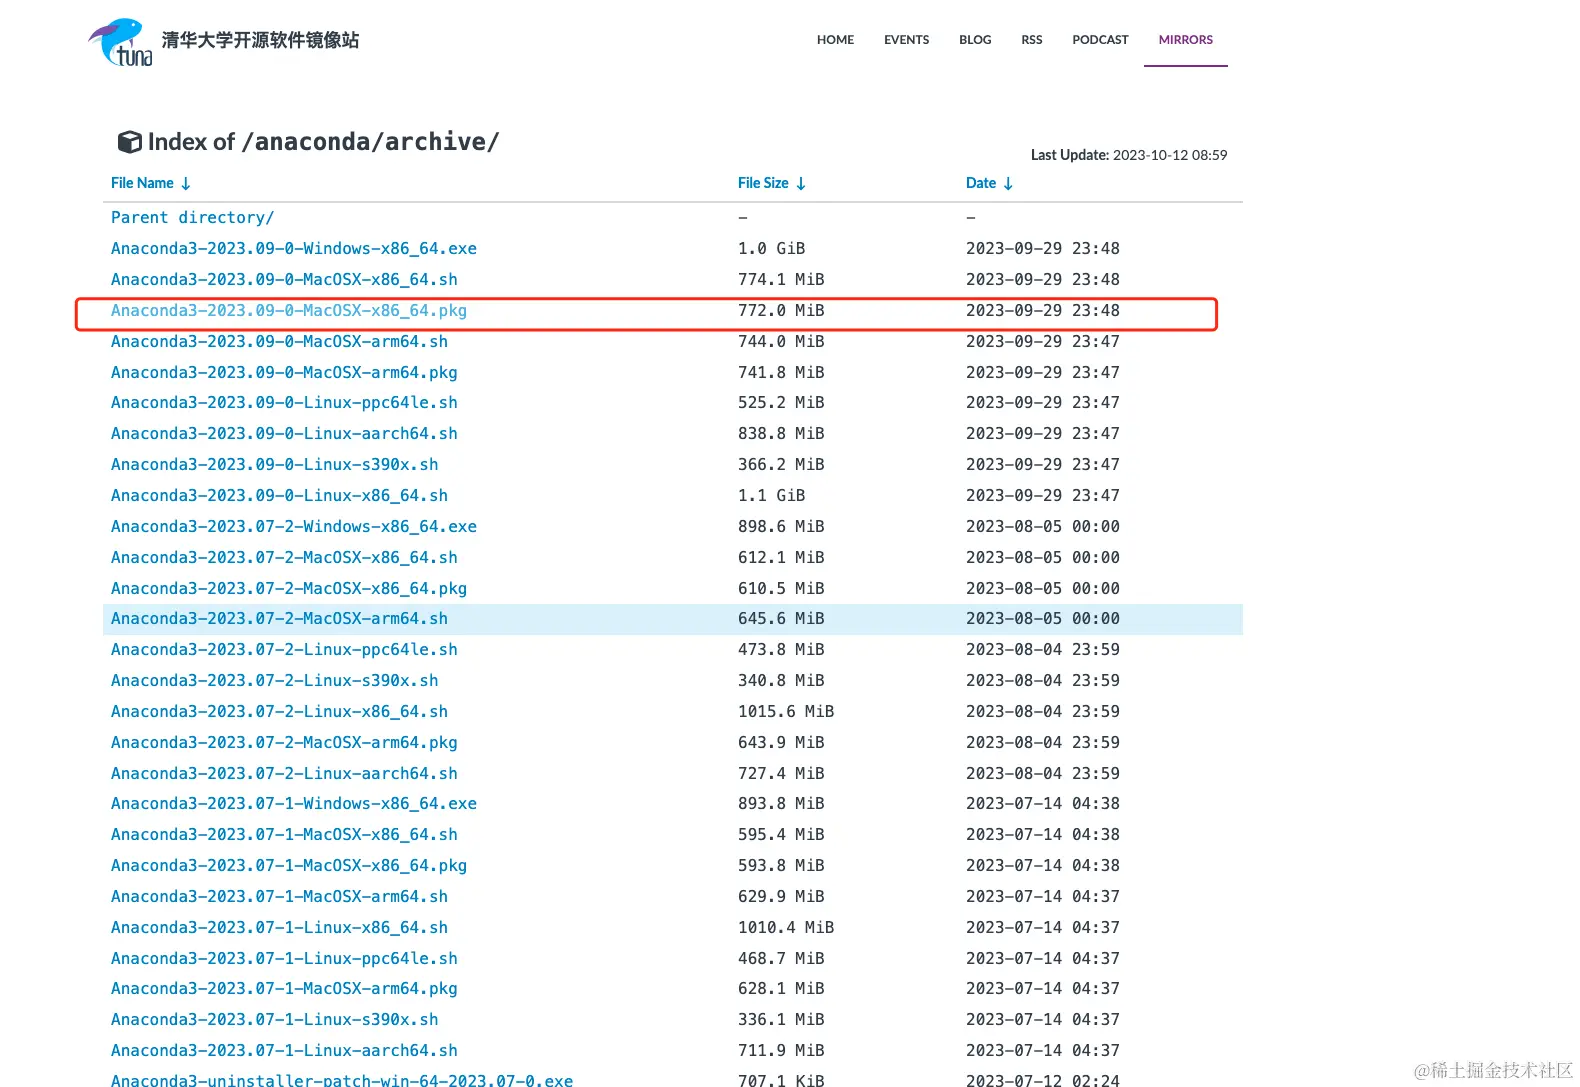The height and width of the screenshot is (1087, 1580).
Task: Download Anaconda3-2023.09-0-MacOSX-arm64.sh
Action: point(279,341)
